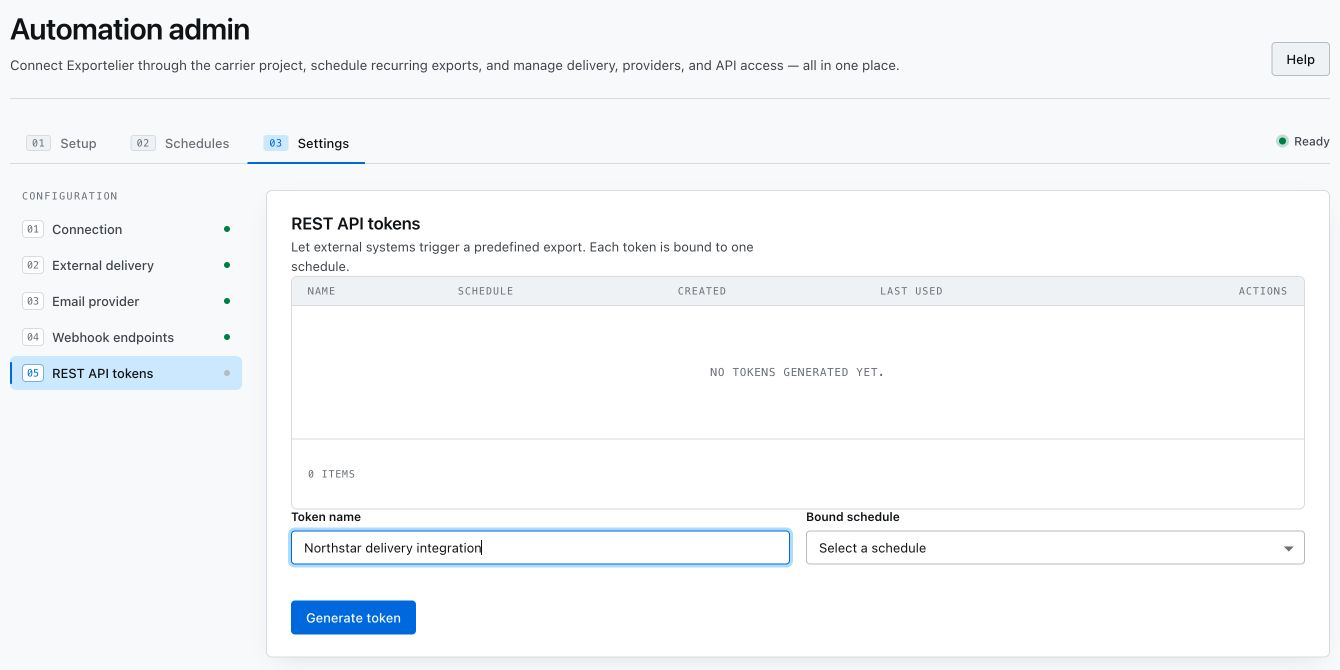
Task: Click the Token name label
Action: click(326, 517)
